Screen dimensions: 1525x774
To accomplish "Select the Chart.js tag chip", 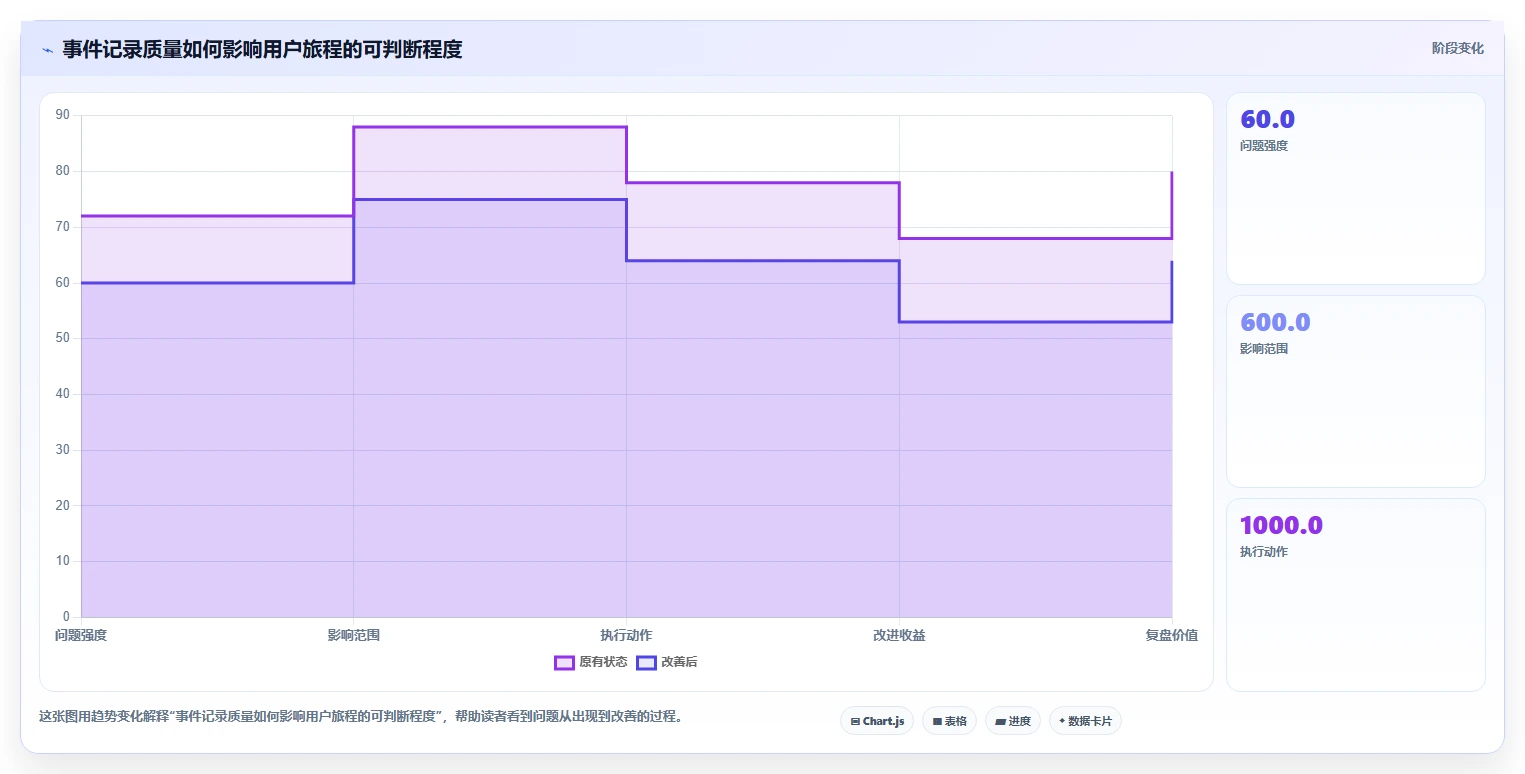I will [x=877, y=721].
